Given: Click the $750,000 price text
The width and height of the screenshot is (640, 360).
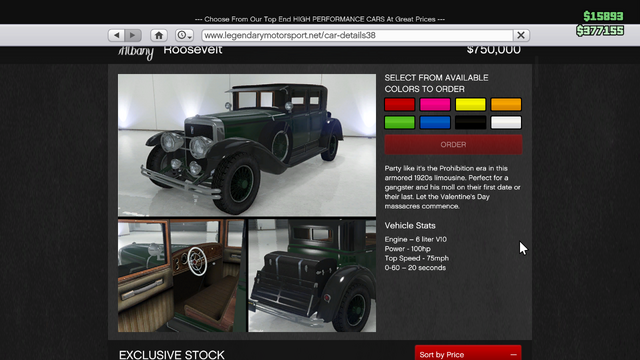Looking at the screenshot, I should (x=493, y=50).
